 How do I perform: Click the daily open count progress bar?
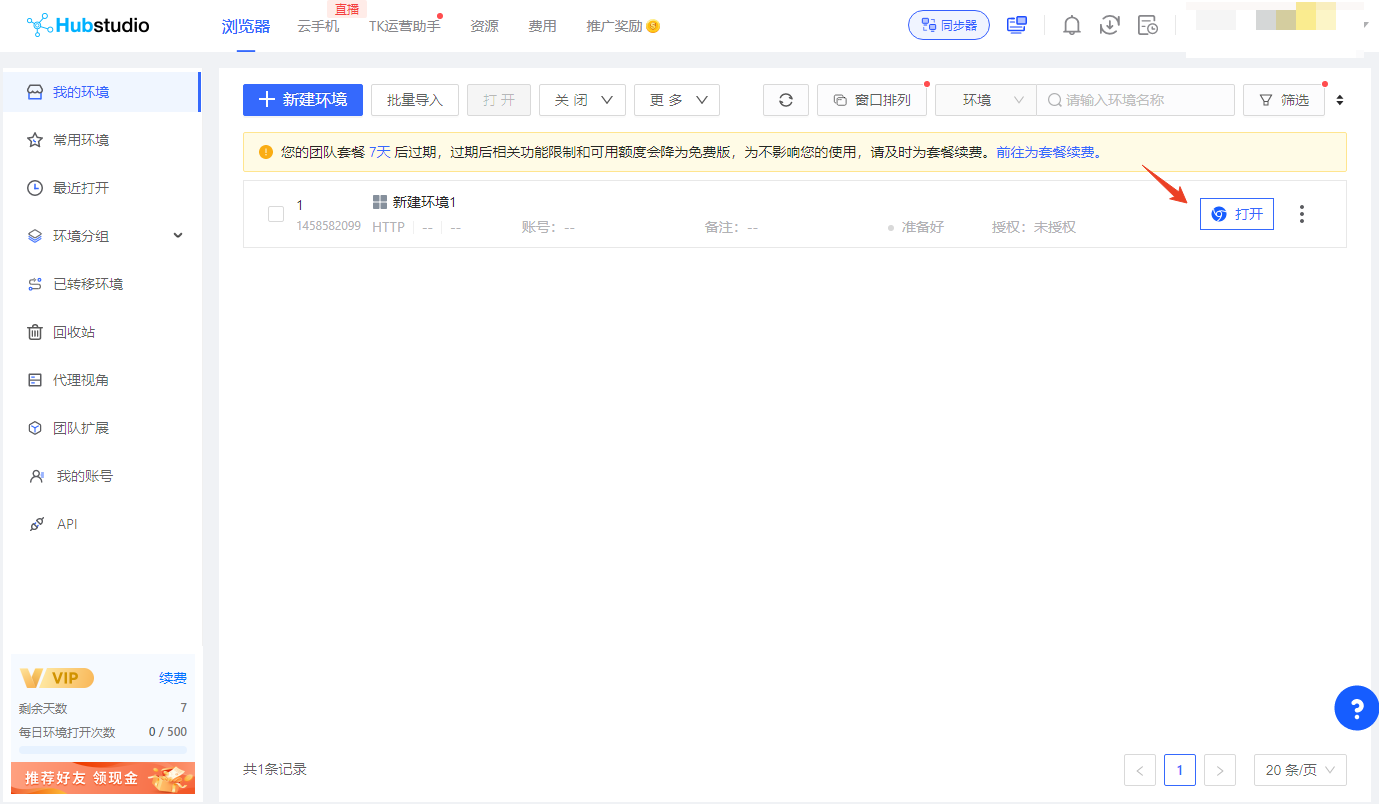point(103,749)
